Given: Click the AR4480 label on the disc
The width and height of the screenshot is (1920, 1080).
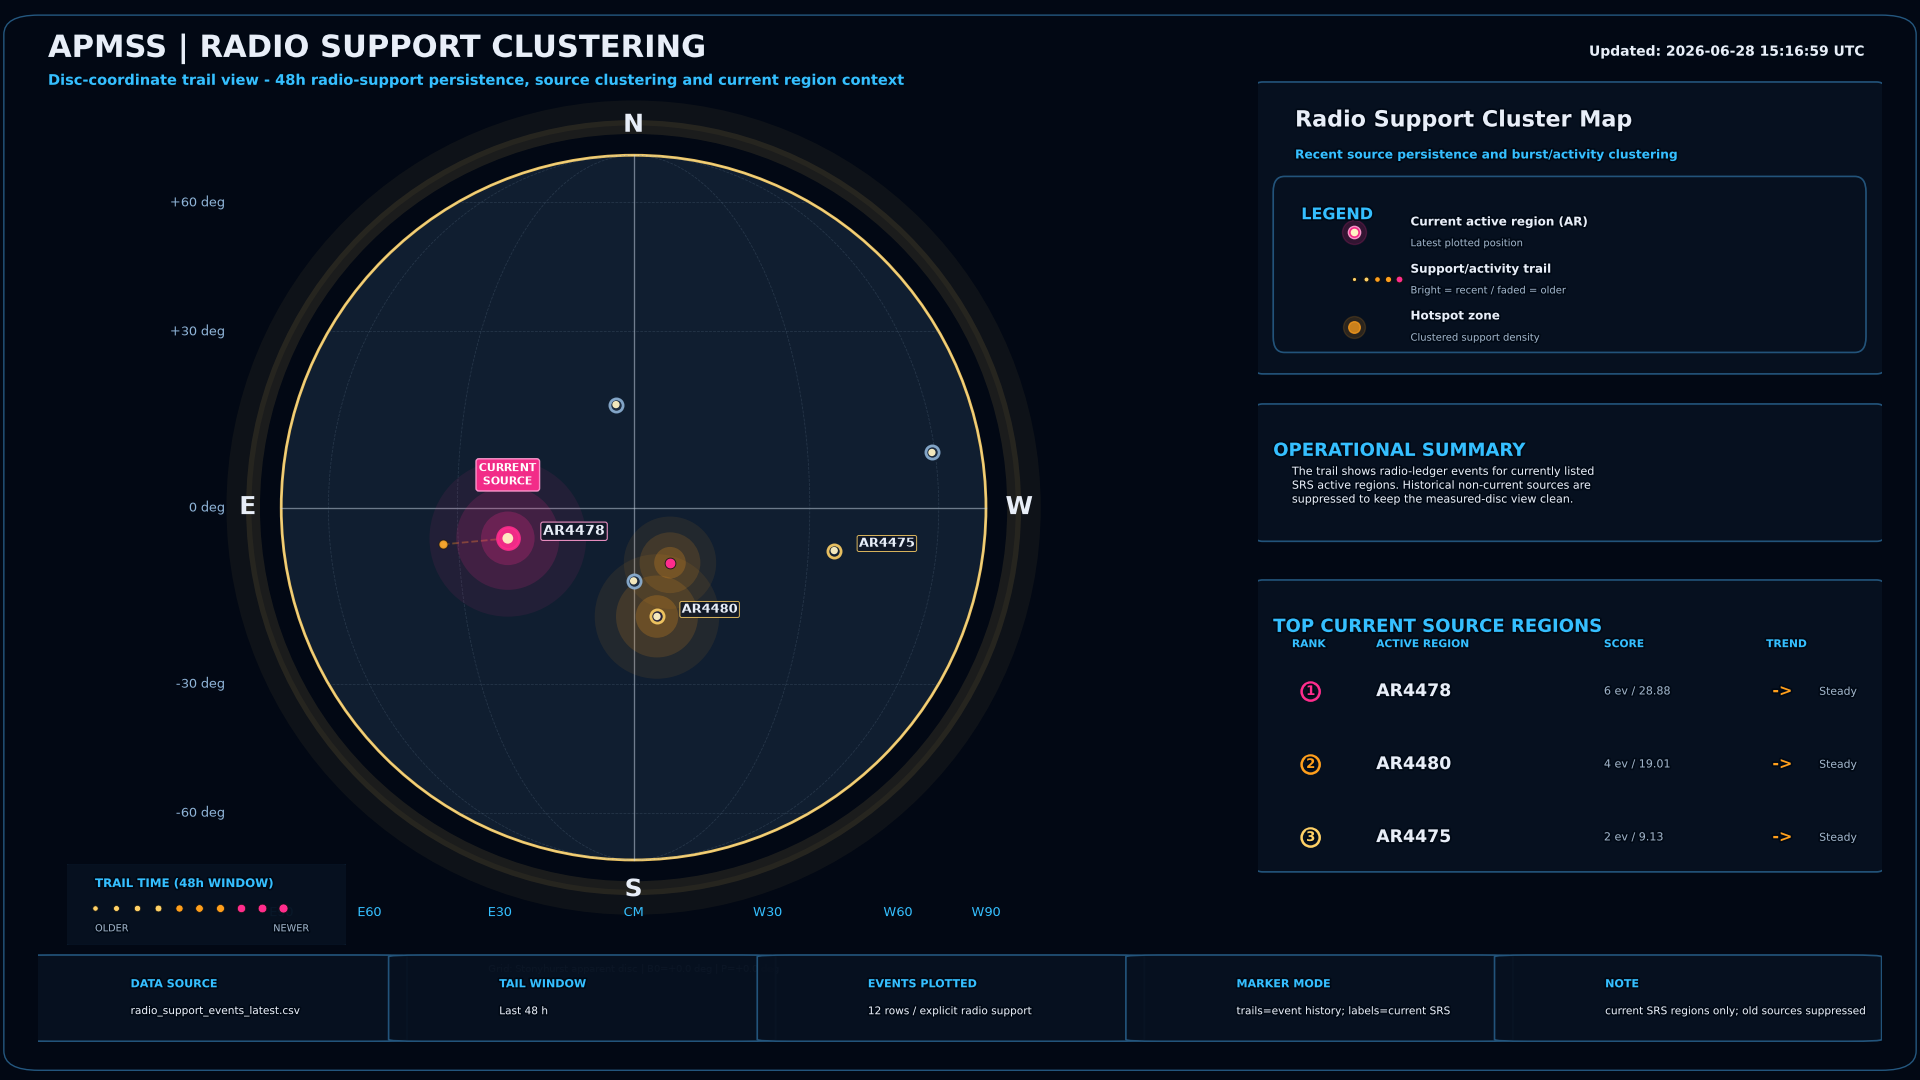Looking at the screenshot, I should coord(710,608).
